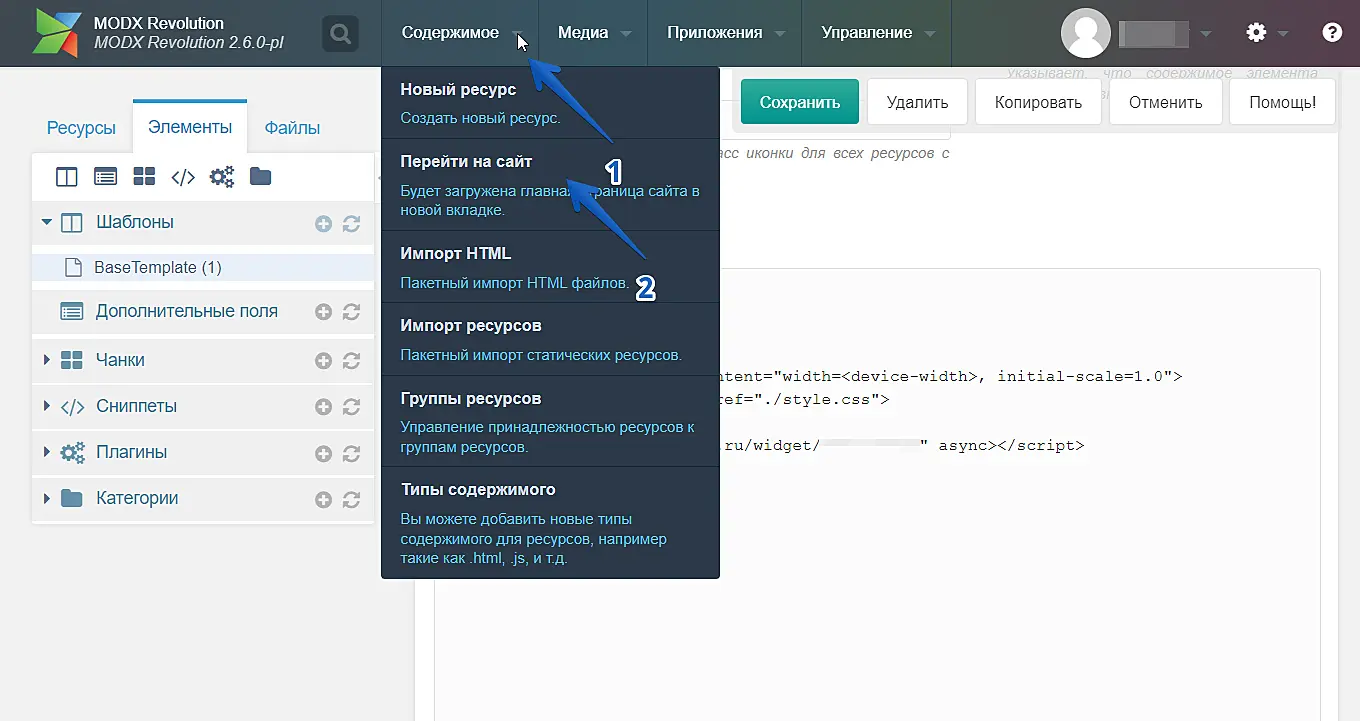Screen dimensions: 1360x721
Task: Click the new plugin gears toolbar icon
Action: (221, 177)
